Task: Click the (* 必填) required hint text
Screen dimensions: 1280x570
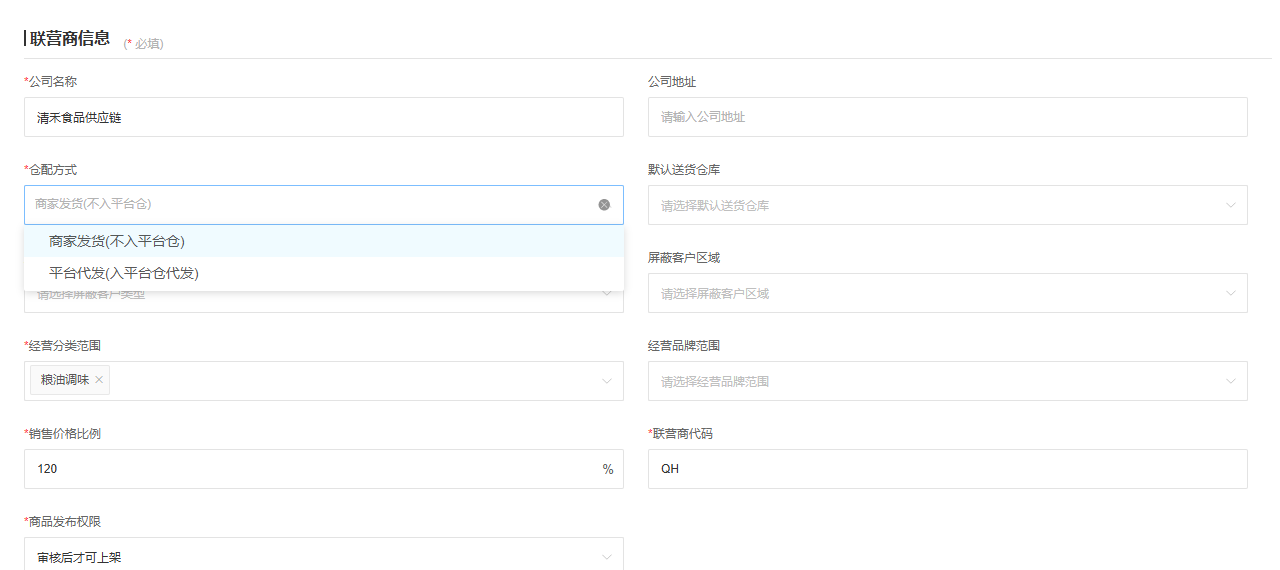Action: click(x=143, y=44)
